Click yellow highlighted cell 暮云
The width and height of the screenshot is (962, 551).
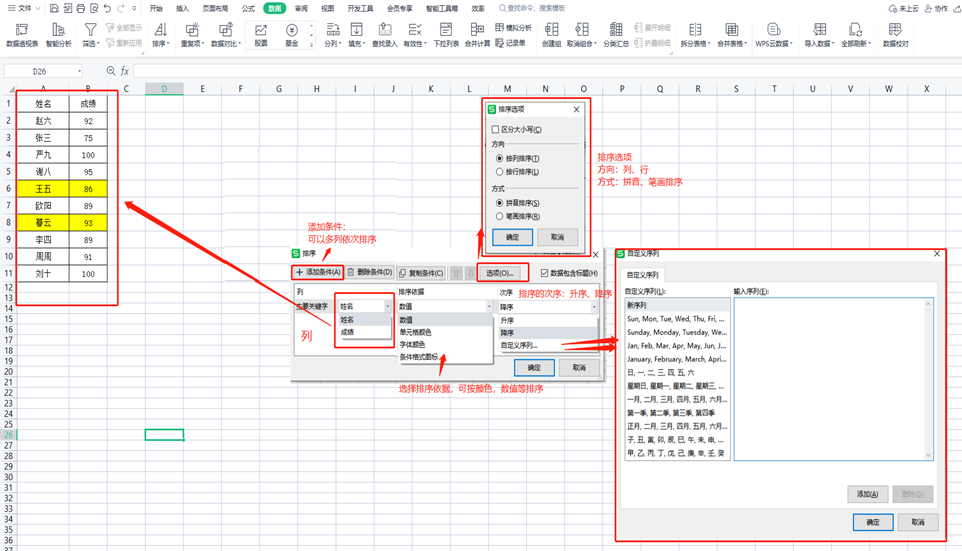(44, 223)
